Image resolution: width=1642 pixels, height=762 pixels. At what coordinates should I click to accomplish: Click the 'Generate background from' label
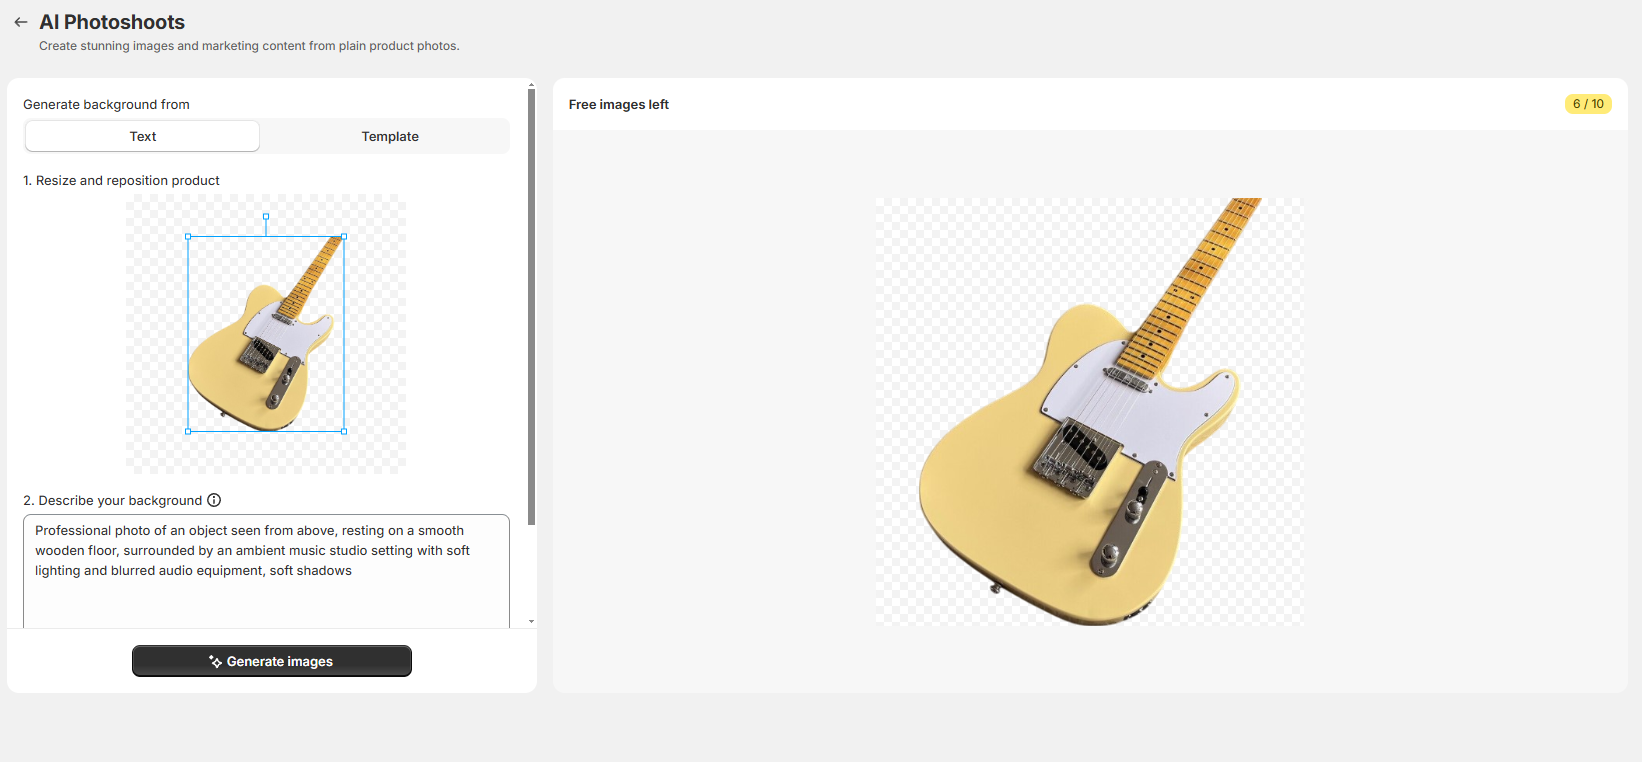(x=106, y=104)
